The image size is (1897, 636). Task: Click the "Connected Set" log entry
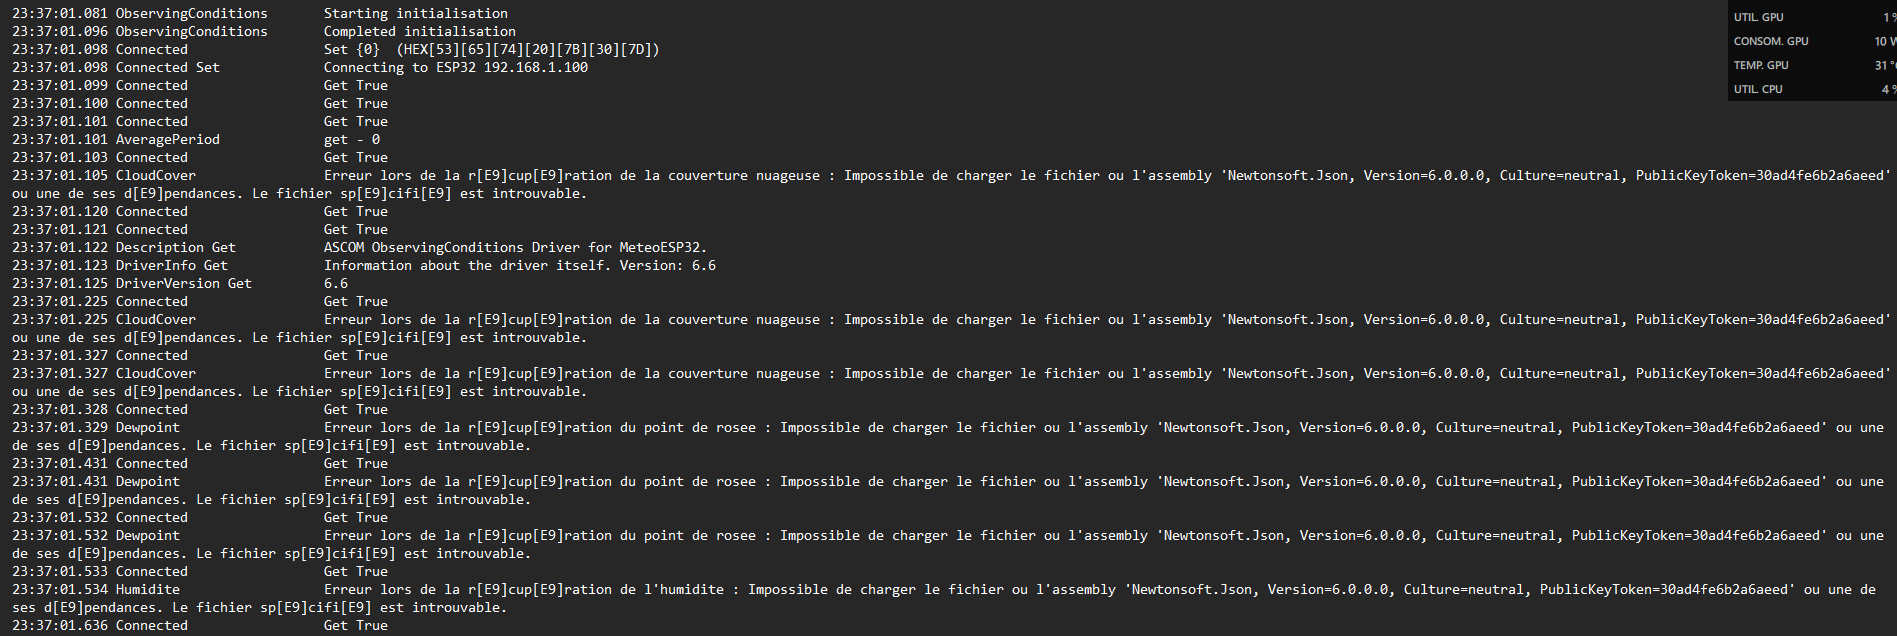[167, 67]
